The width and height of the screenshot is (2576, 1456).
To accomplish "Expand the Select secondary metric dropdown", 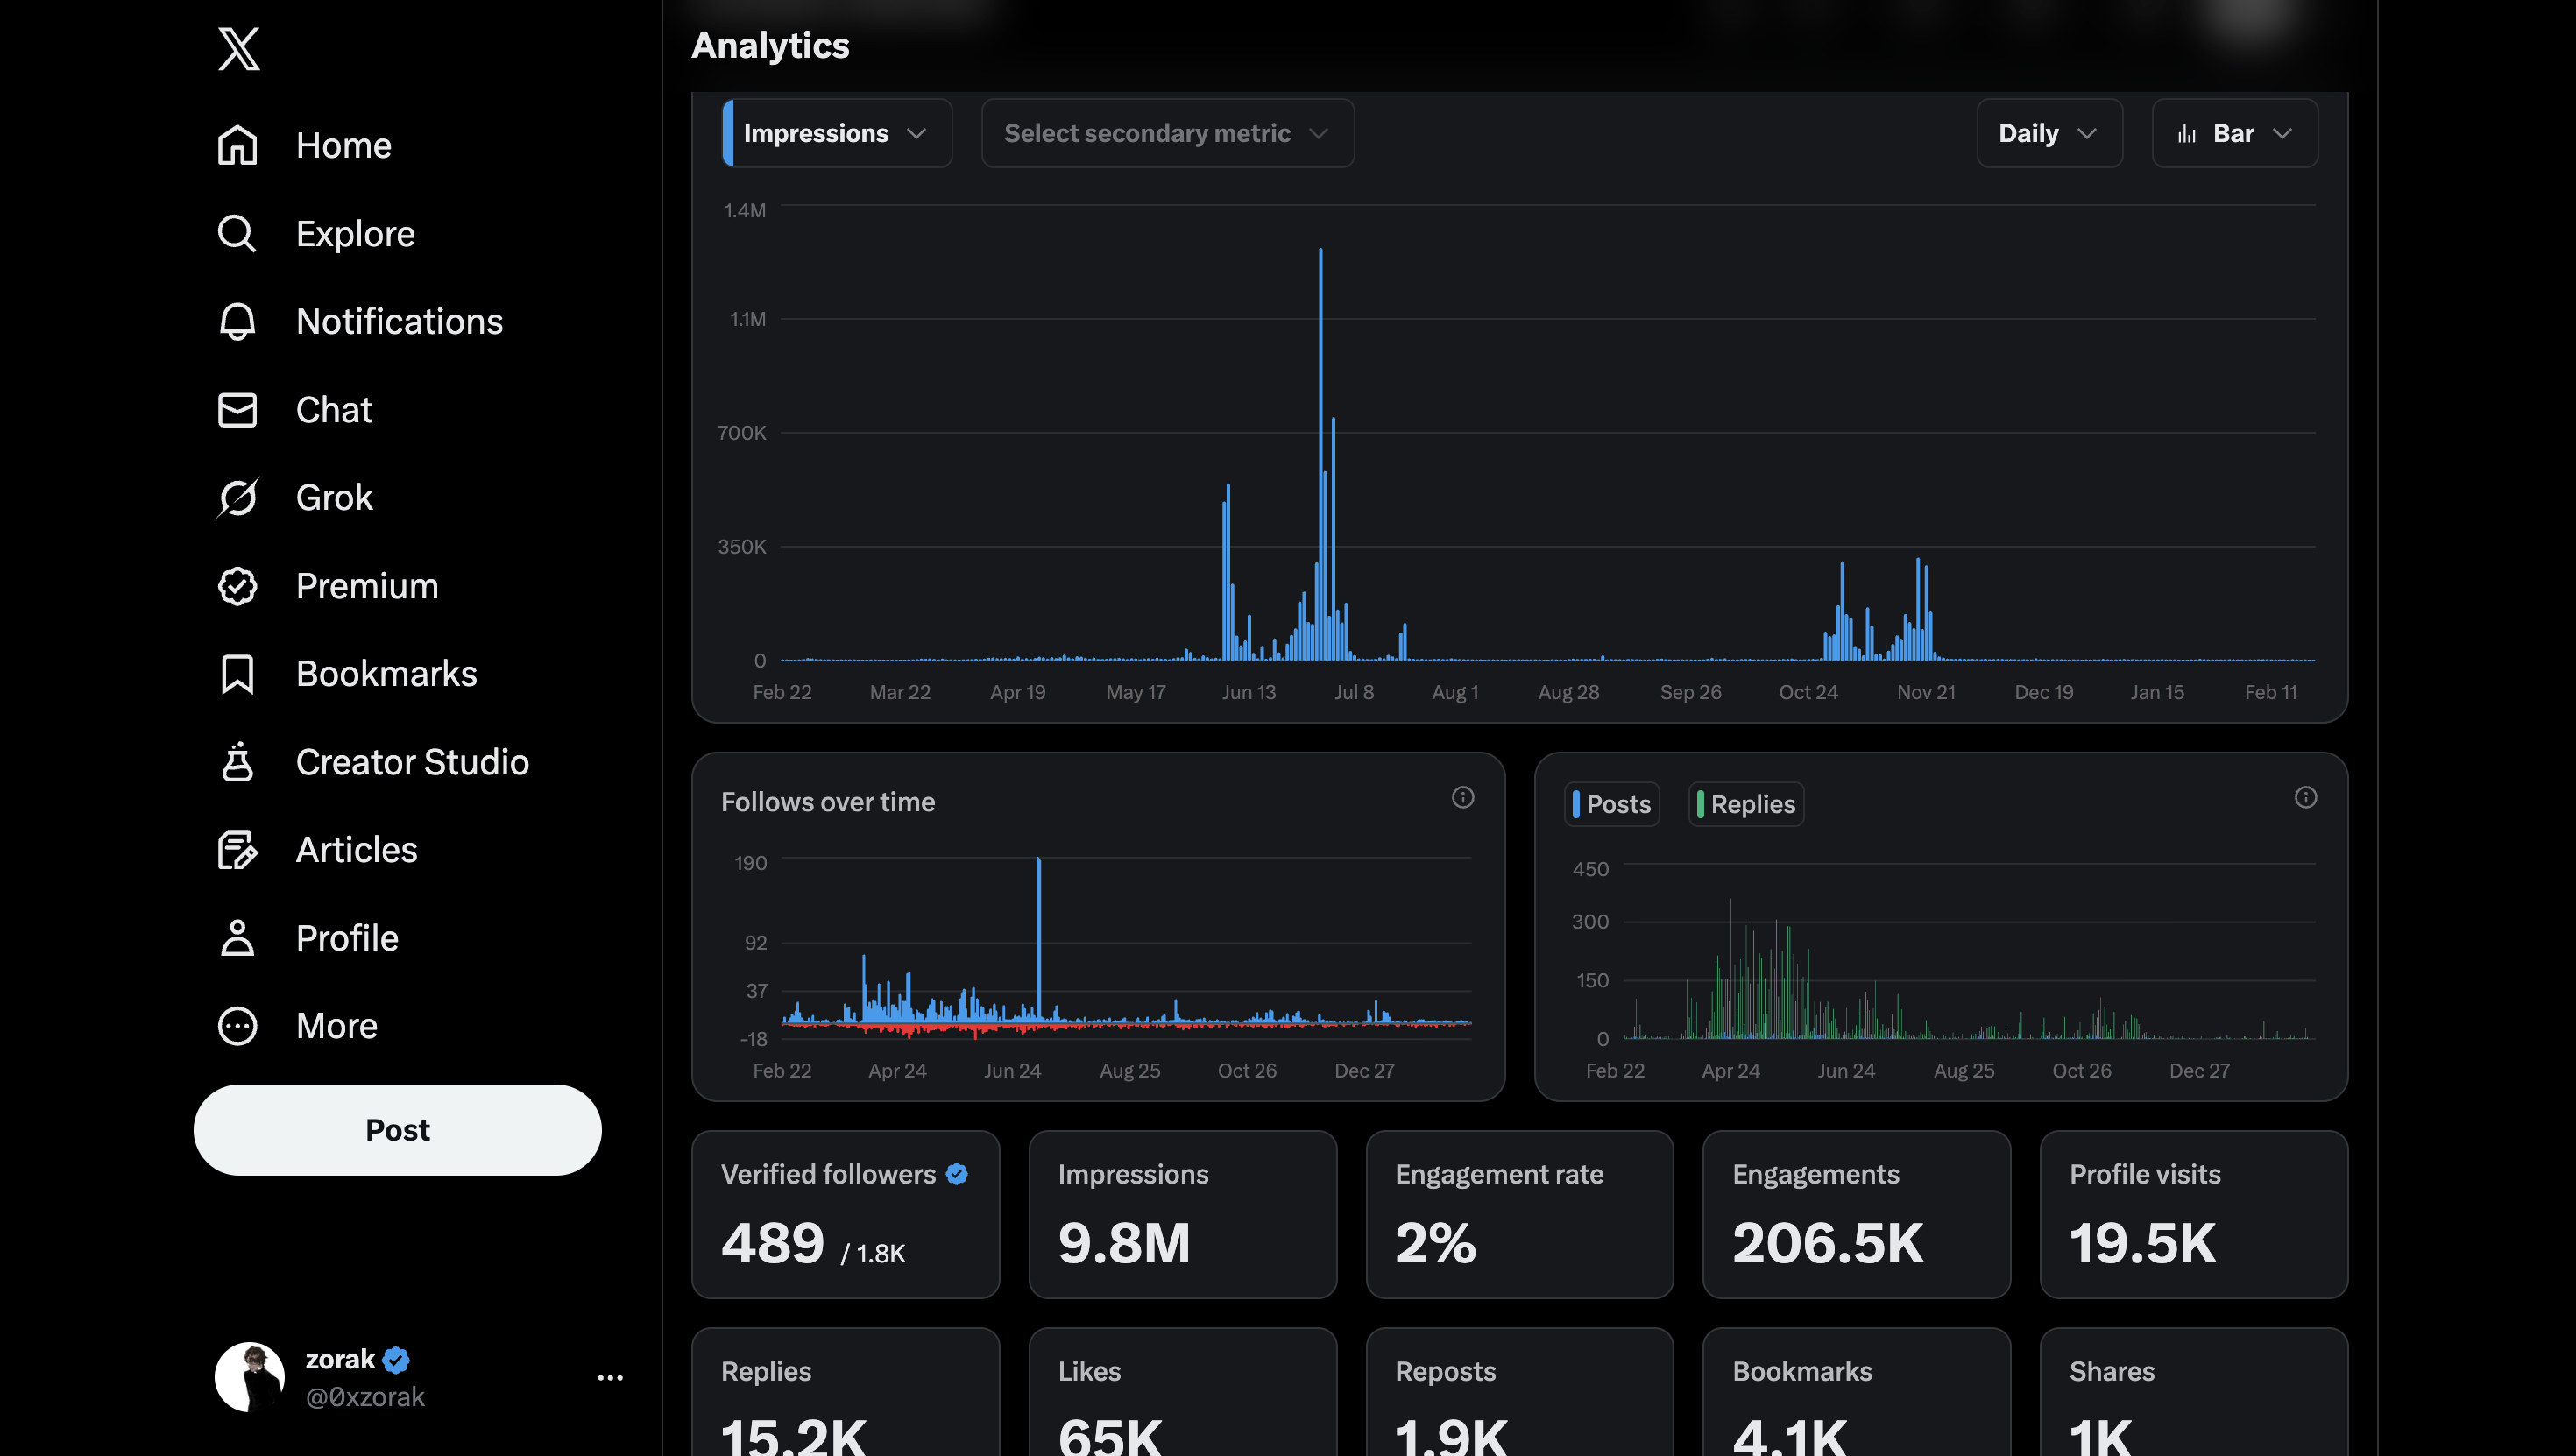I will click(1167, 133).
